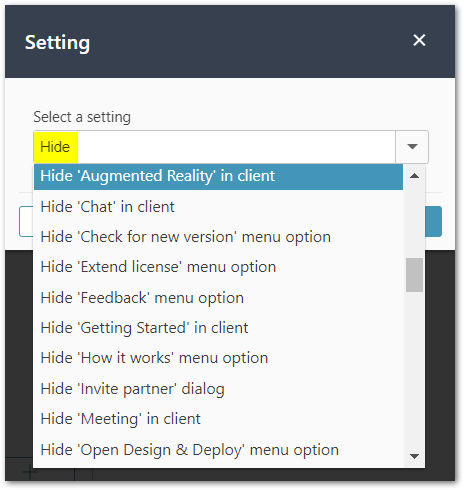464x490 pixels.
Task: Select Hide 'Augmented Reality' in client
Action: (x=218, y=176)
